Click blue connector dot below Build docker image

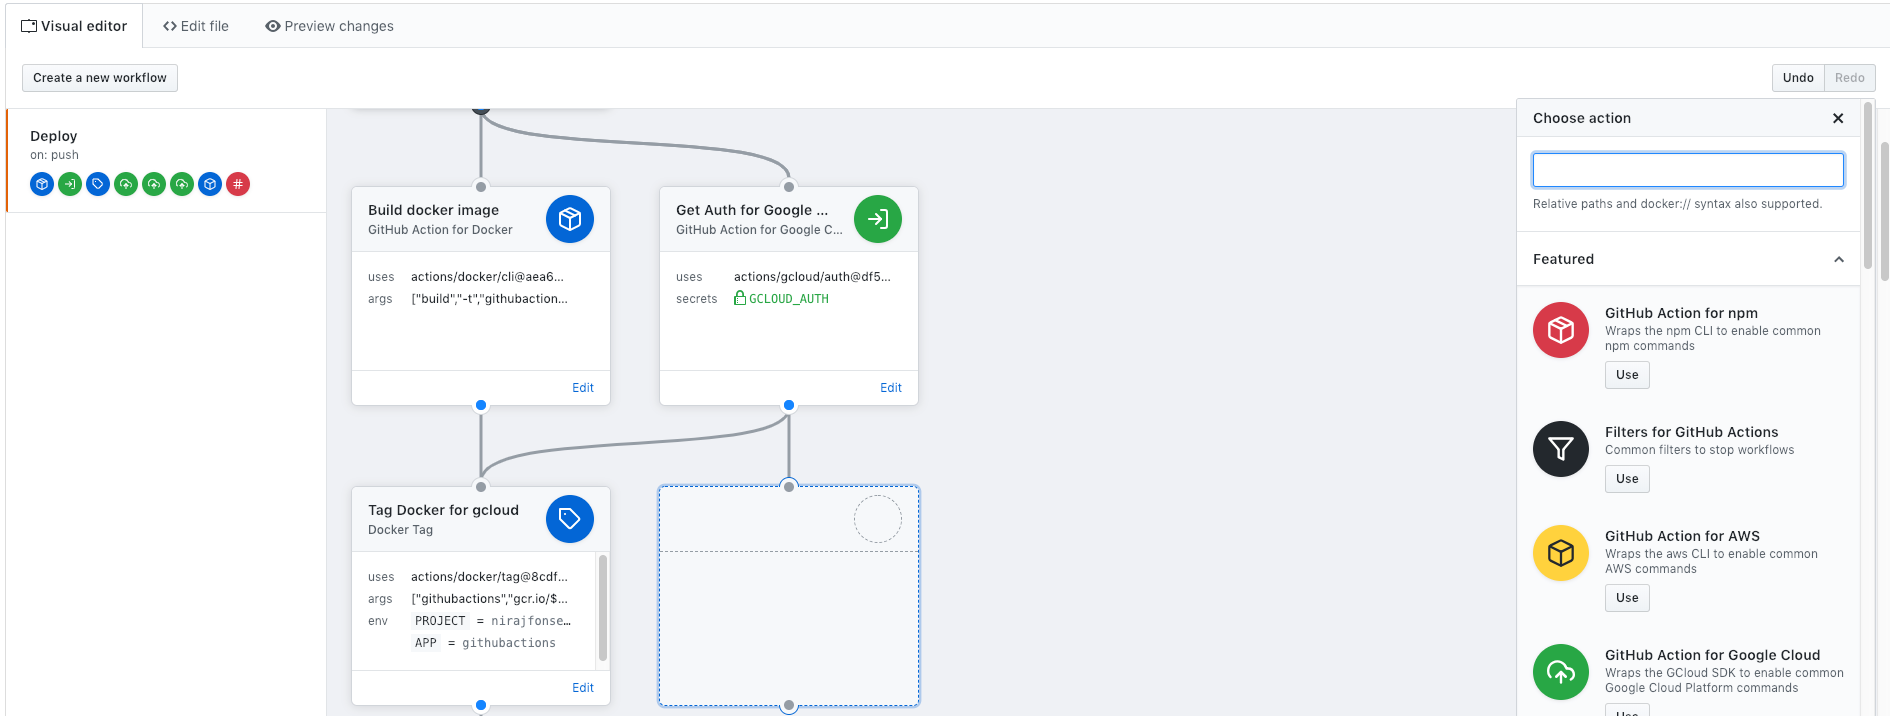(x=481, y=405)
